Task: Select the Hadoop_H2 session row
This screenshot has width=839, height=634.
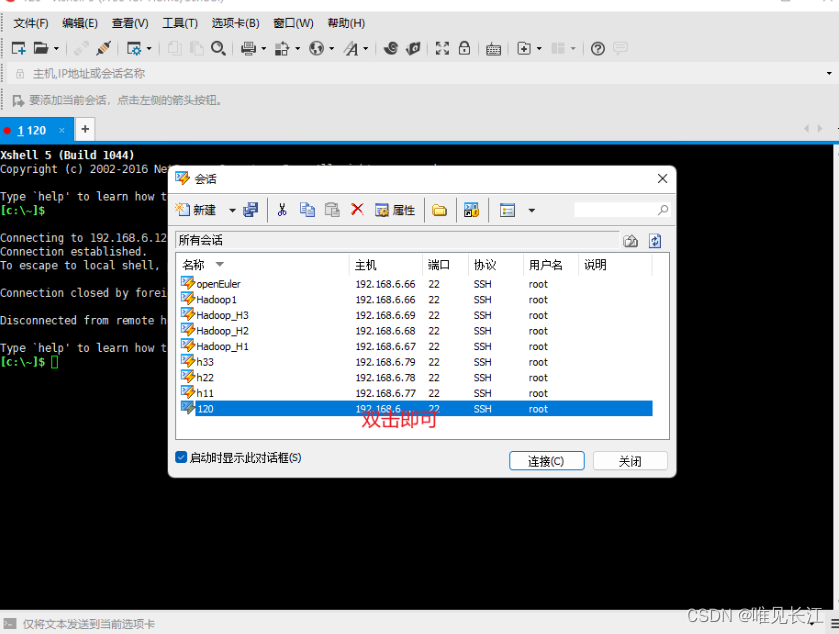Action: (416, 331)
